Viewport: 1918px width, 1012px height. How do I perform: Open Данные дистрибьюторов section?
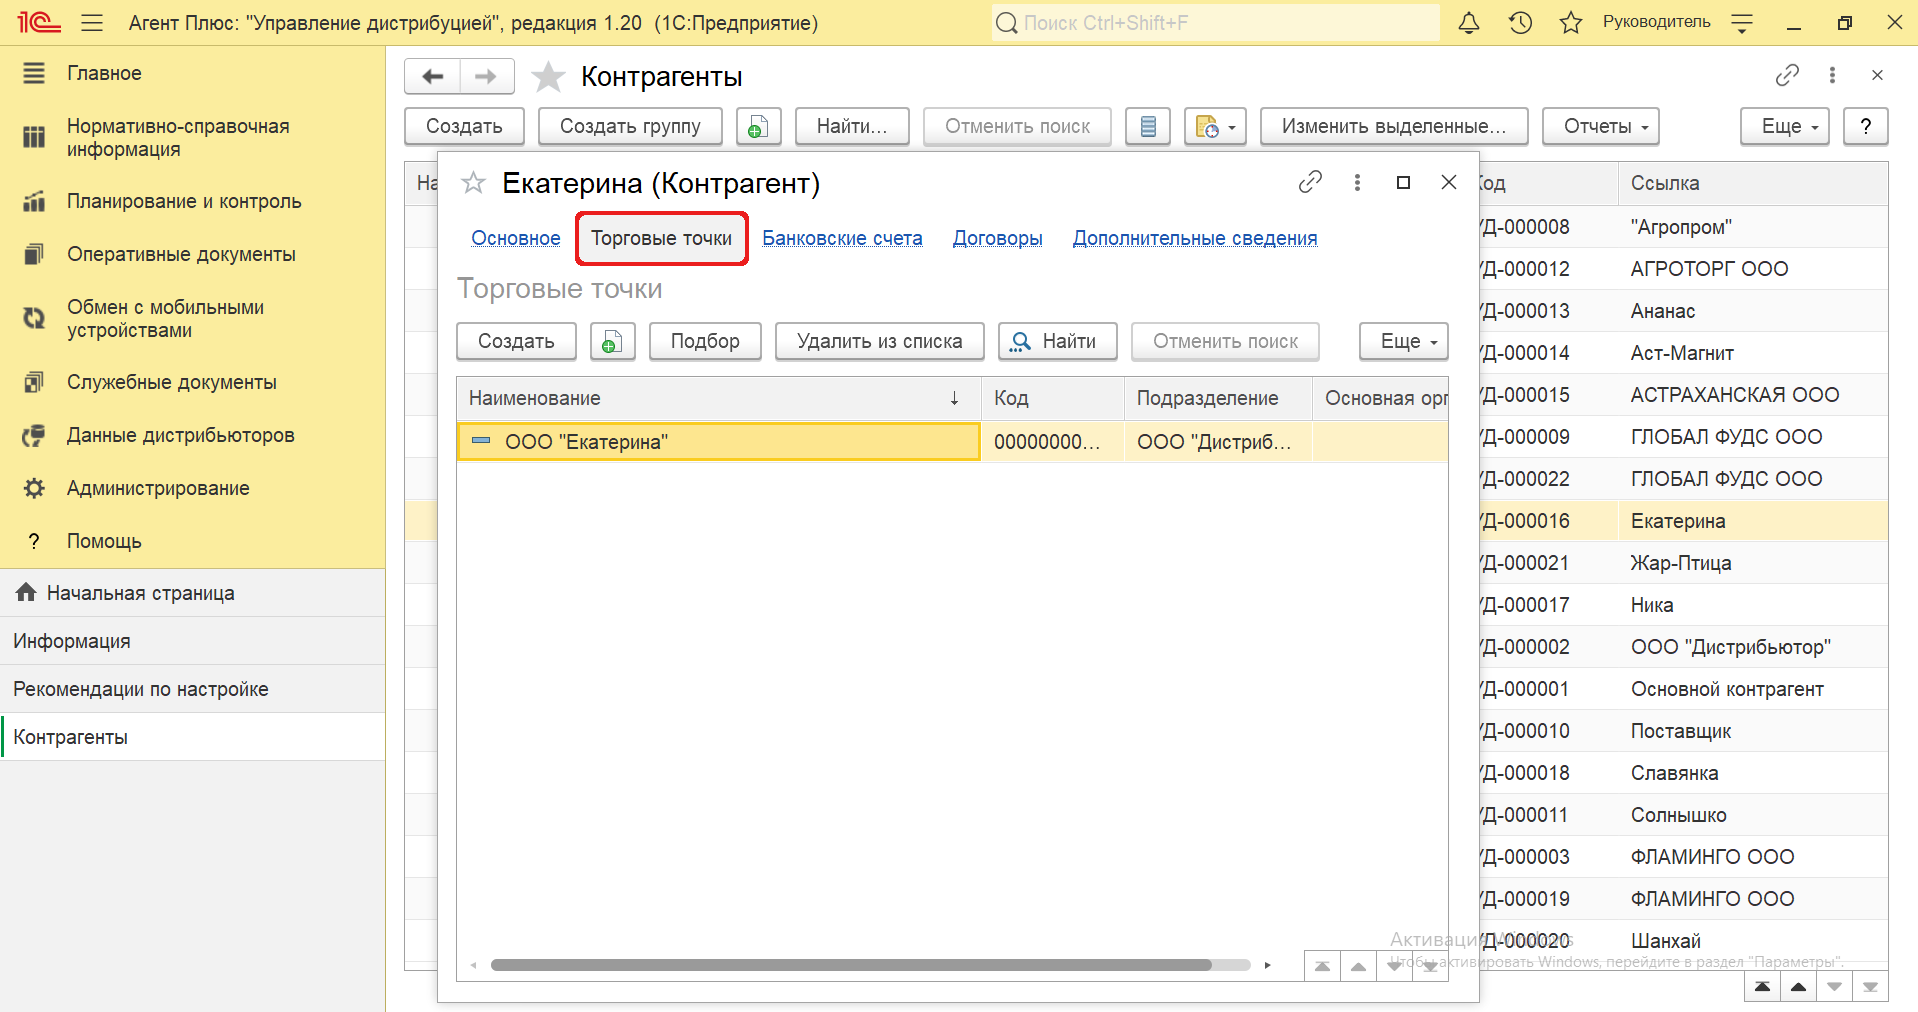192,435
